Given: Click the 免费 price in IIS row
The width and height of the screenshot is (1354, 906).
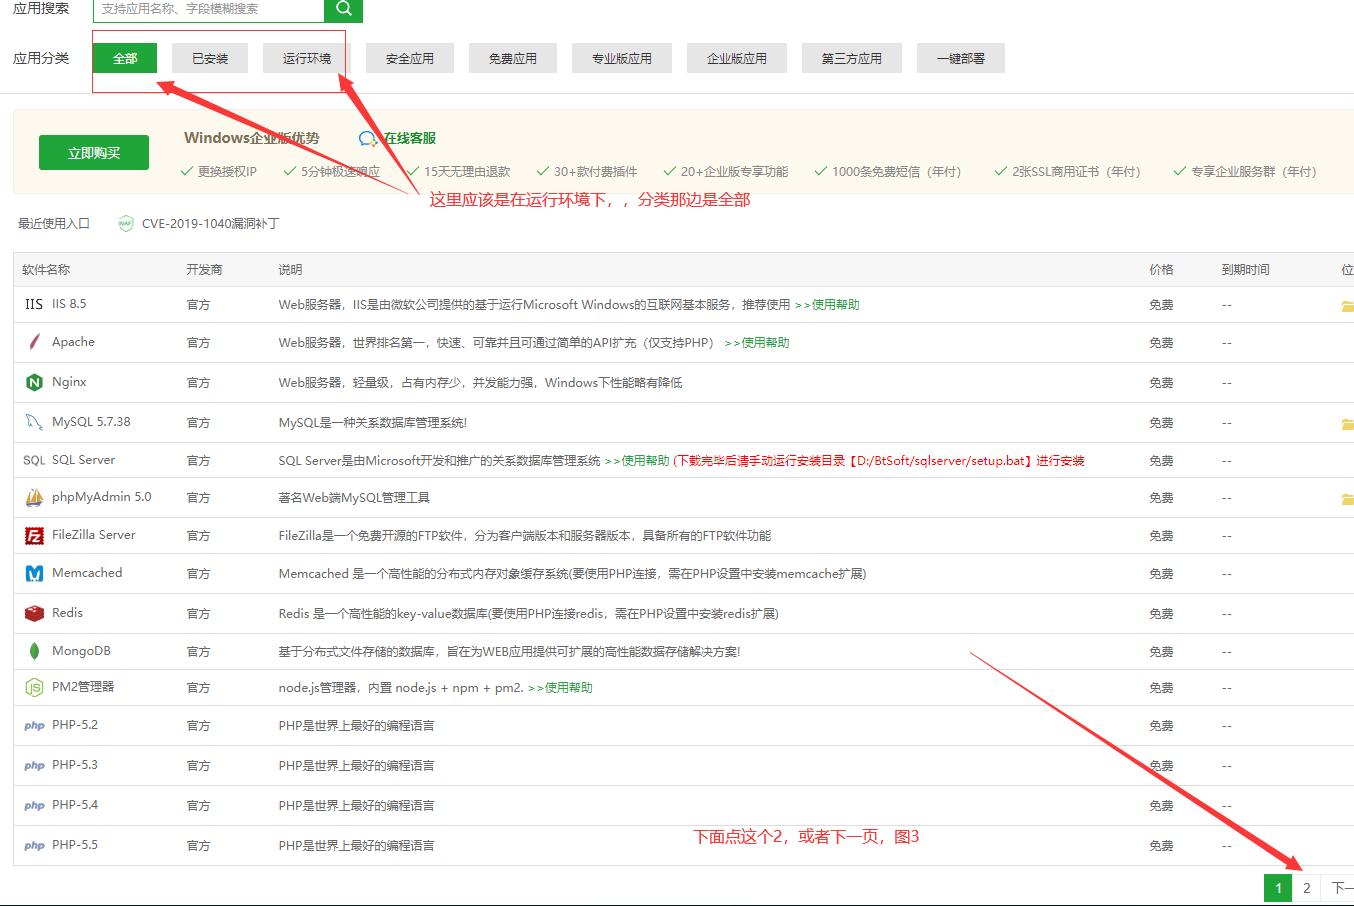Looking at the screenshot, I should [x=1161, y=305].
